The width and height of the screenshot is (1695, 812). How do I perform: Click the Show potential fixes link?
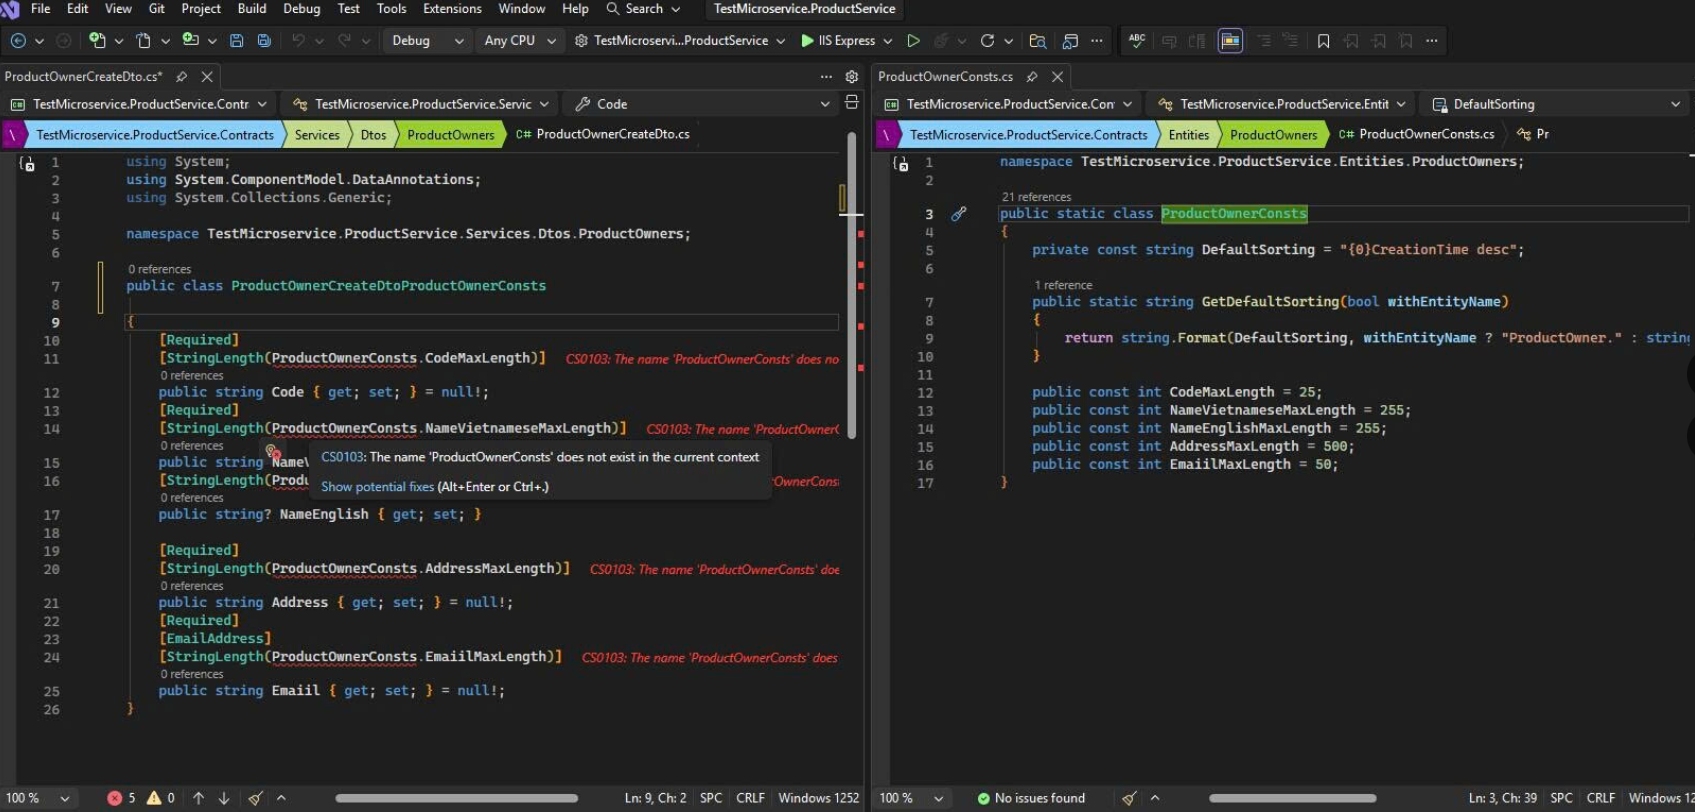pos(377,487)
